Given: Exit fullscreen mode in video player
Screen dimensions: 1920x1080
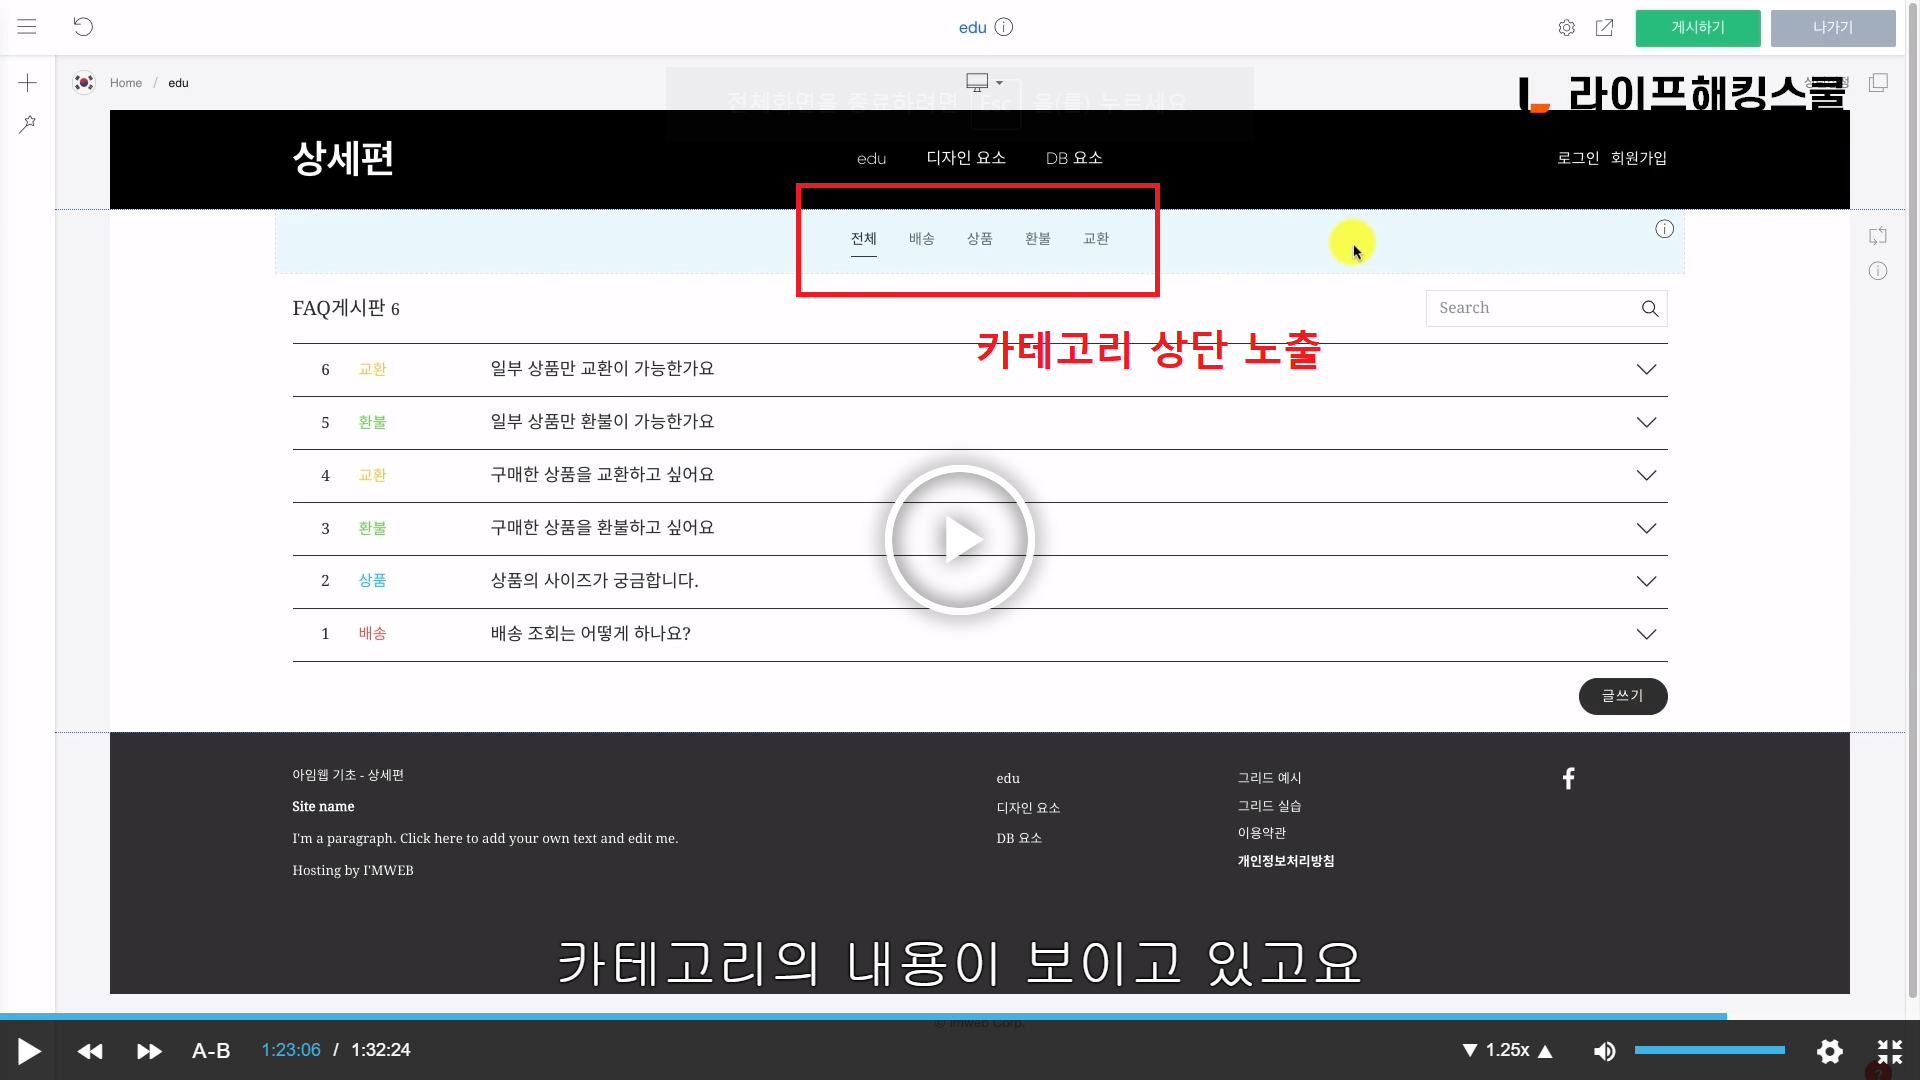Looking at the screenshot, I should (1889, 1051).
